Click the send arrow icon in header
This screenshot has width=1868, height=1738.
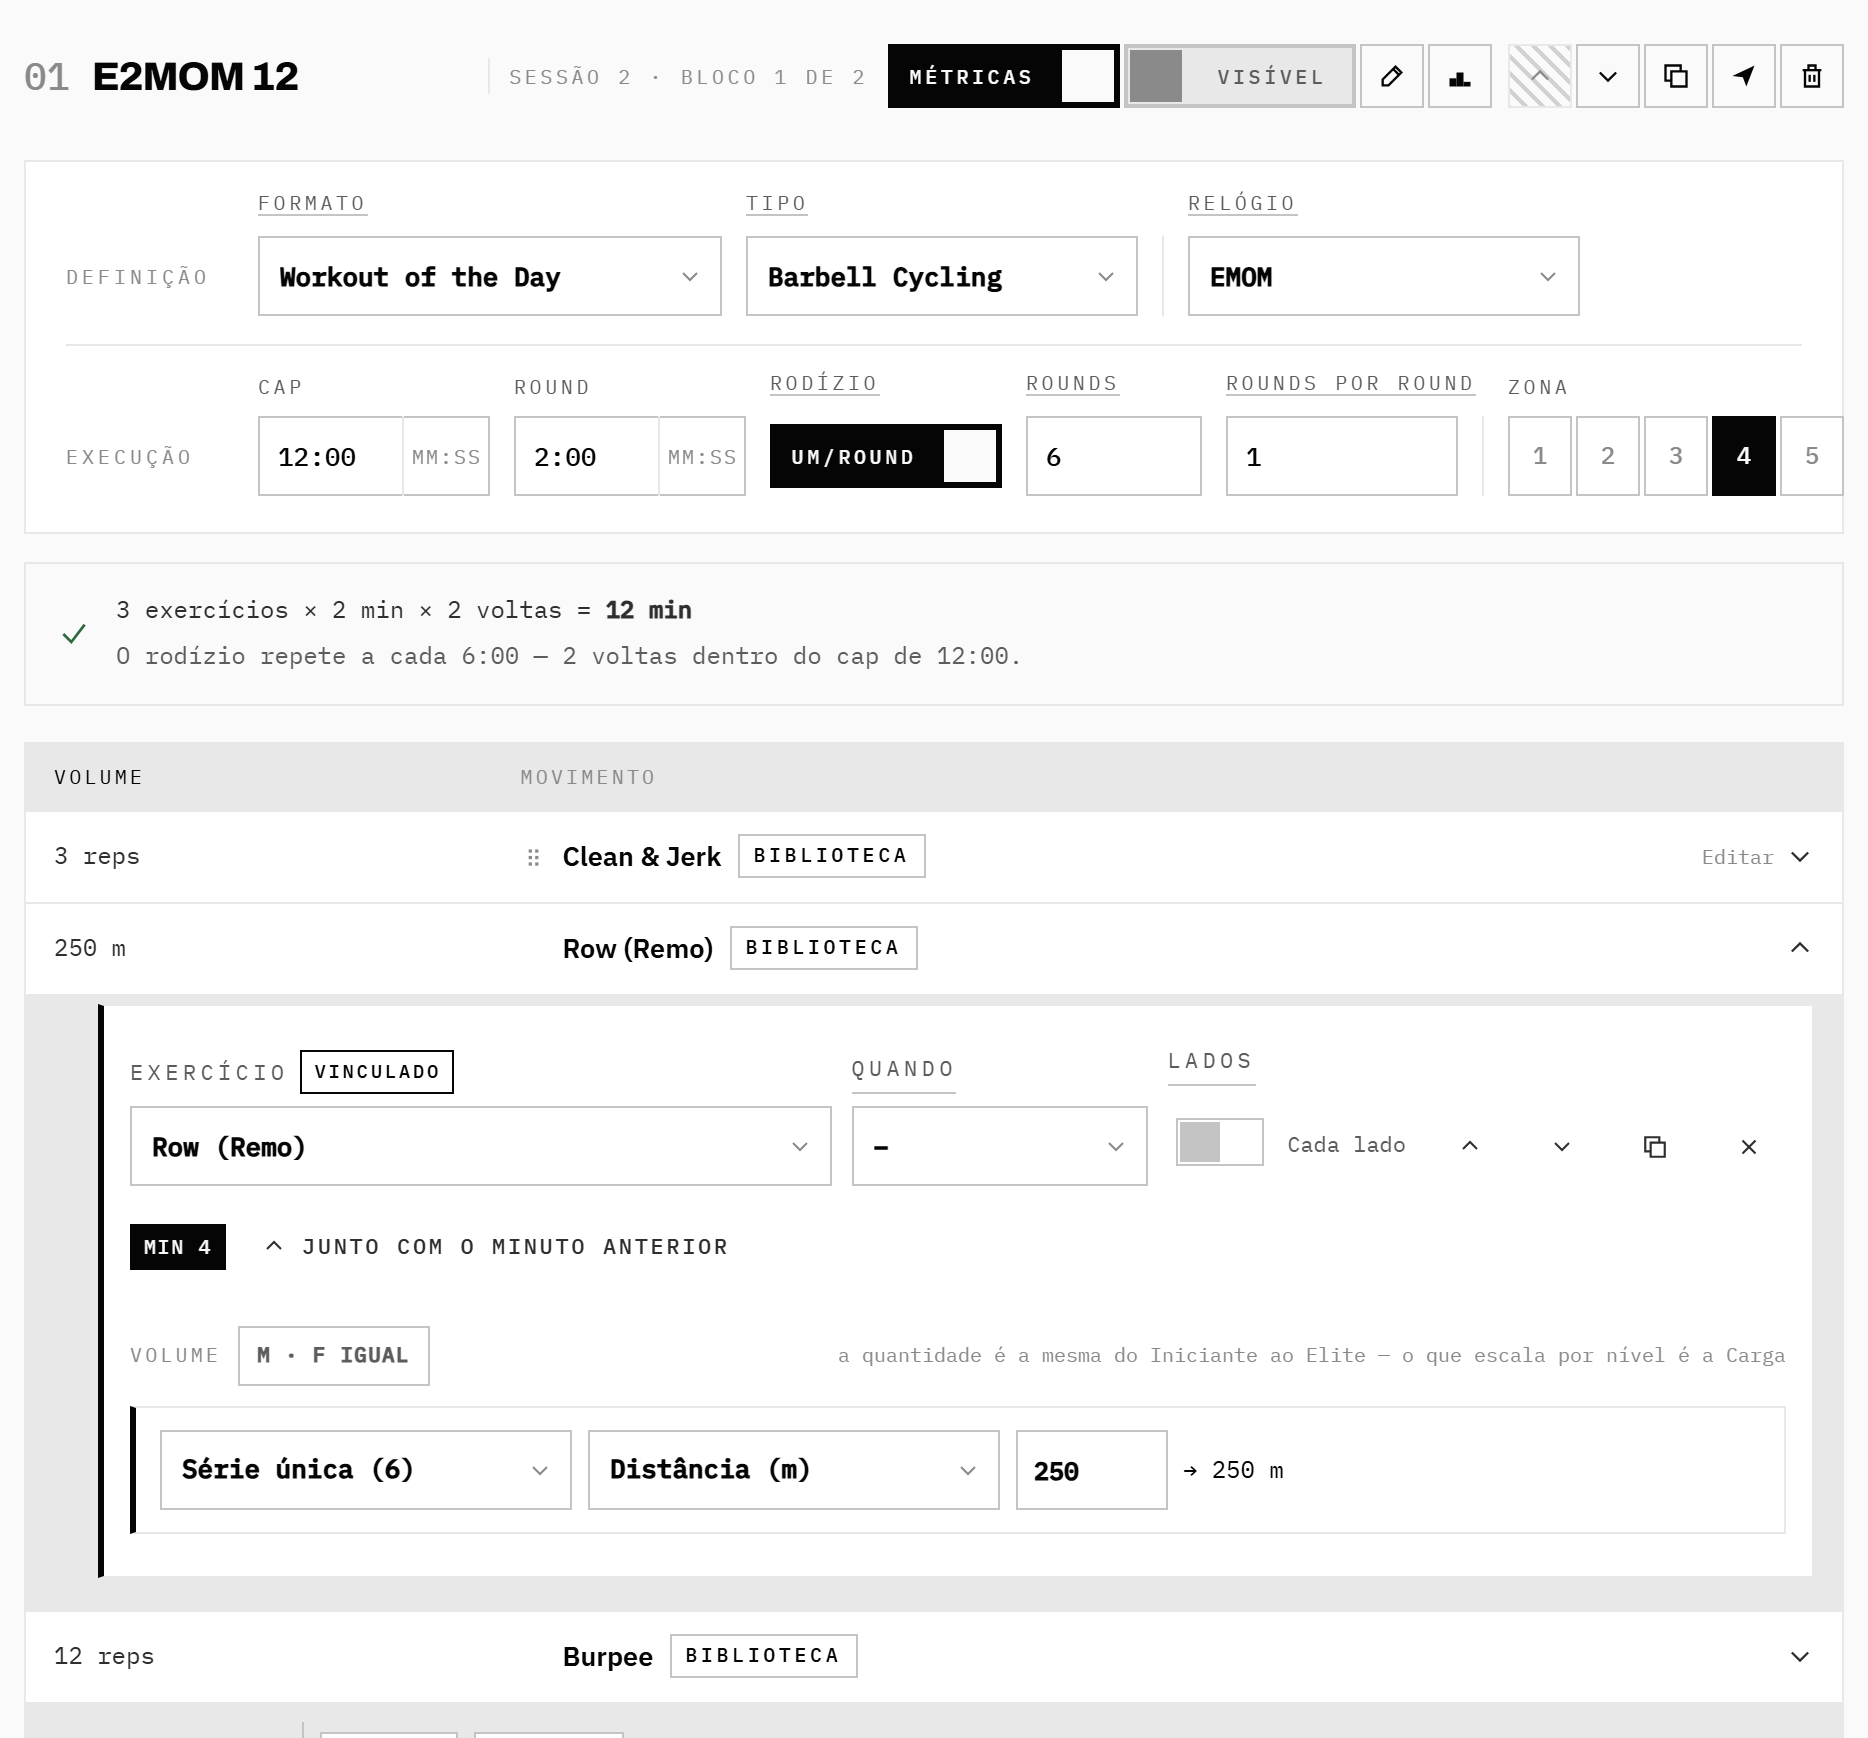[x=1743, y=76]
